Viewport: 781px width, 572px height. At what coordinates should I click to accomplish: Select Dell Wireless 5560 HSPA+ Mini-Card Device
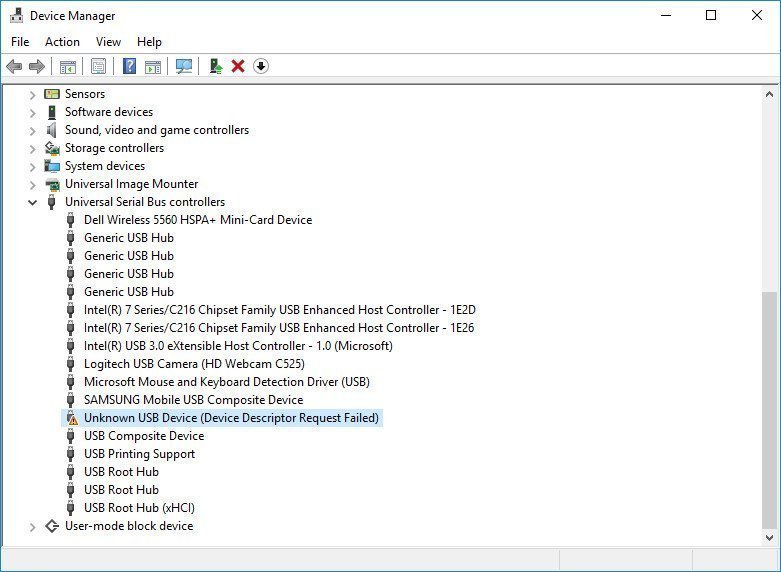pos(198,220)
